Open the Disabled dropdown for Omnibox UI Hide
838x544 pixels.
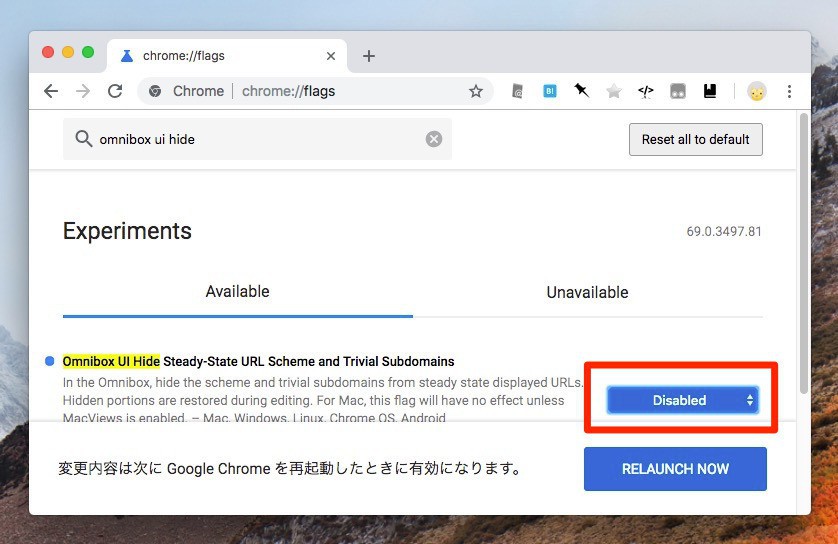tap(683, 400)
